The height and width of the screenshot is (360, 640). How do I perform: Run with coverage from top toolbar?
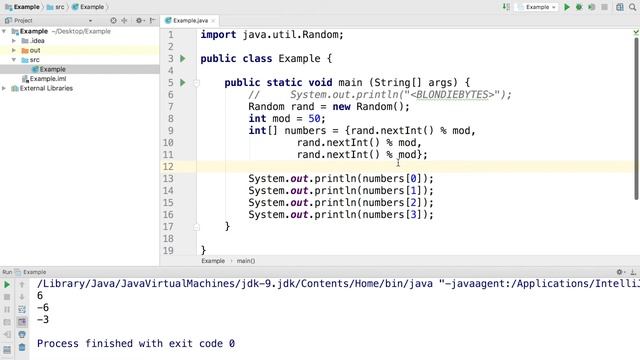591,7
